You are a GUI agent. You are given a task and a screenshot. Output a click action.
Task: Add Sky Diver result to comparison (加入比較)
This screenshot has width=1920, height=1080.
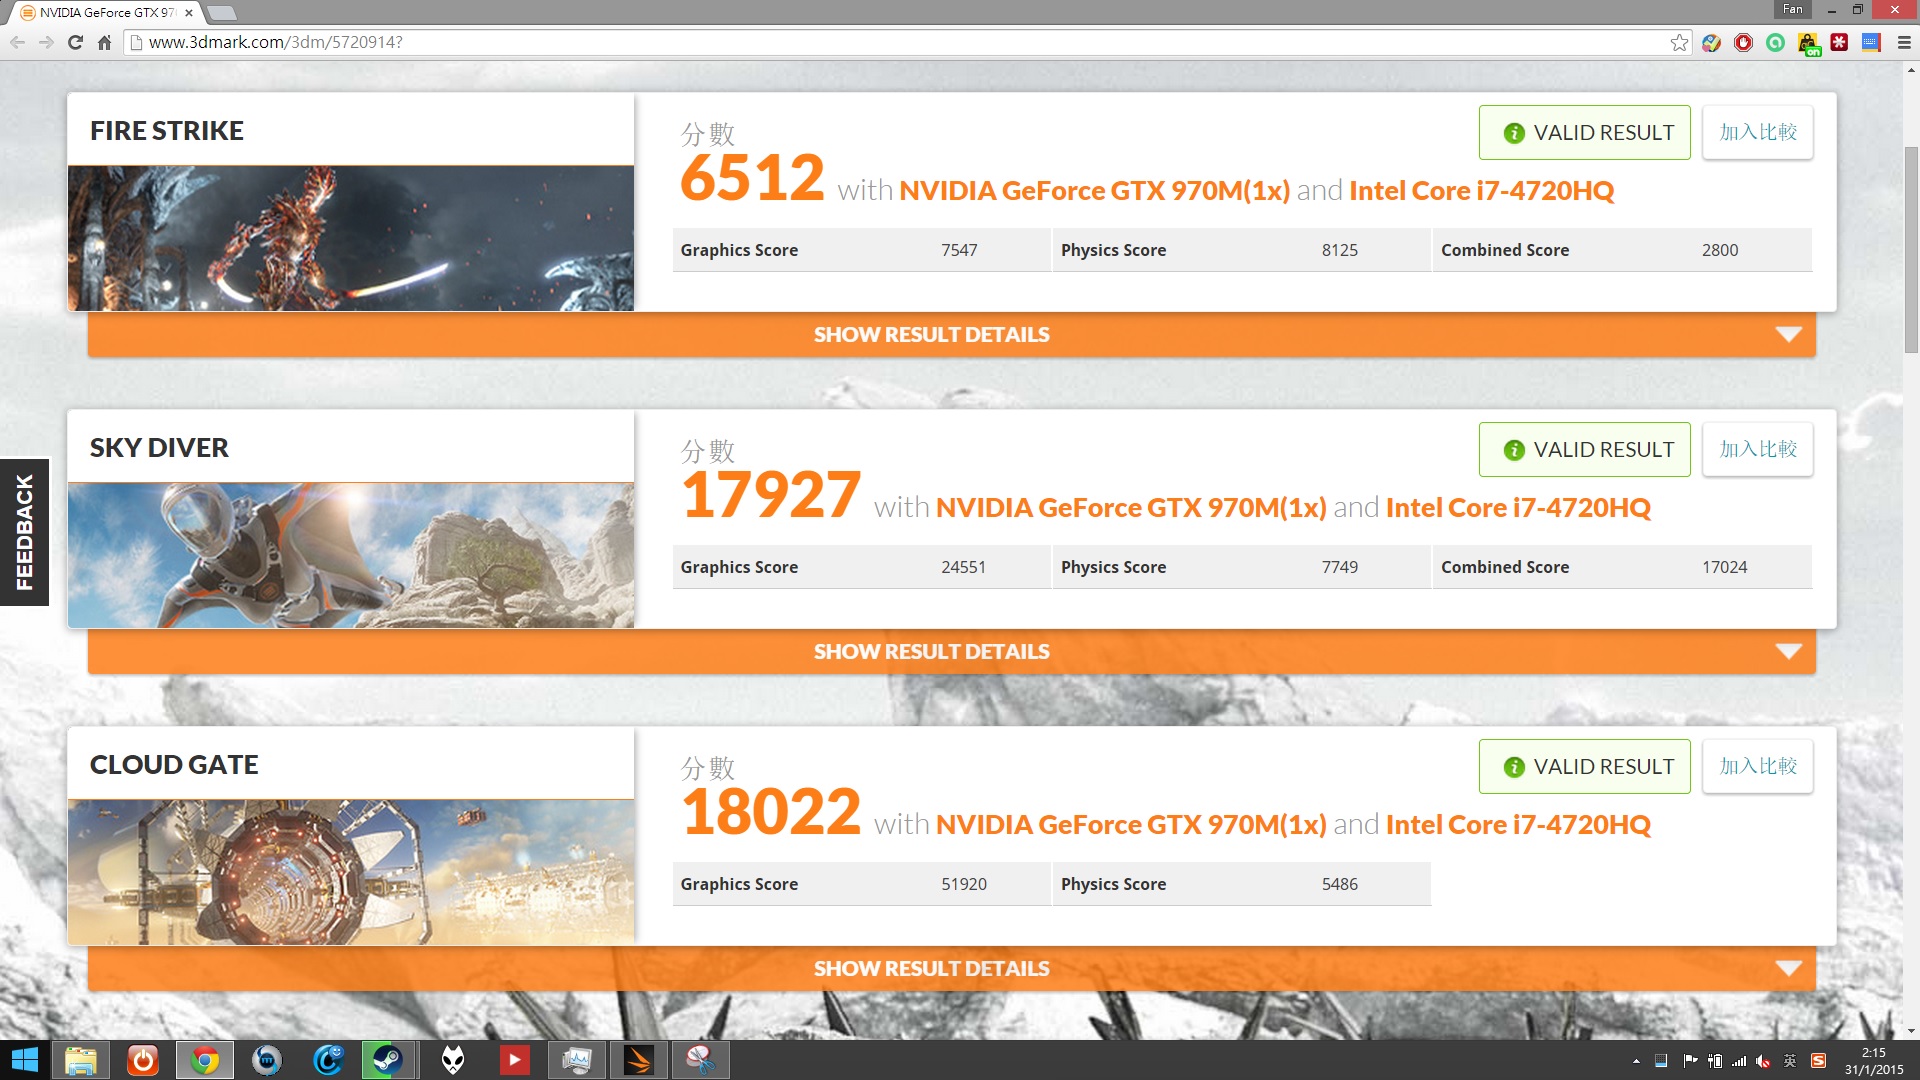[1757, 449]
